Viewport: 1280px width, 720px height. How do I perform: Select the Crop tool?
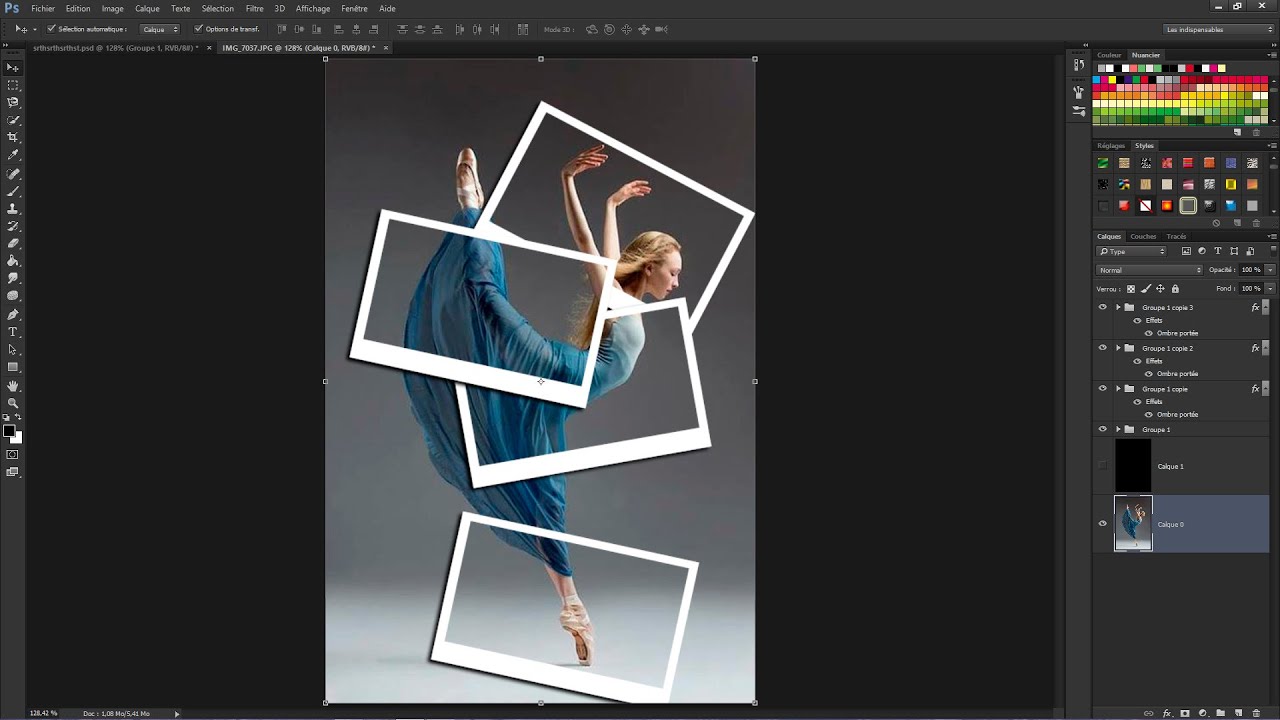[x=13, y=137]
